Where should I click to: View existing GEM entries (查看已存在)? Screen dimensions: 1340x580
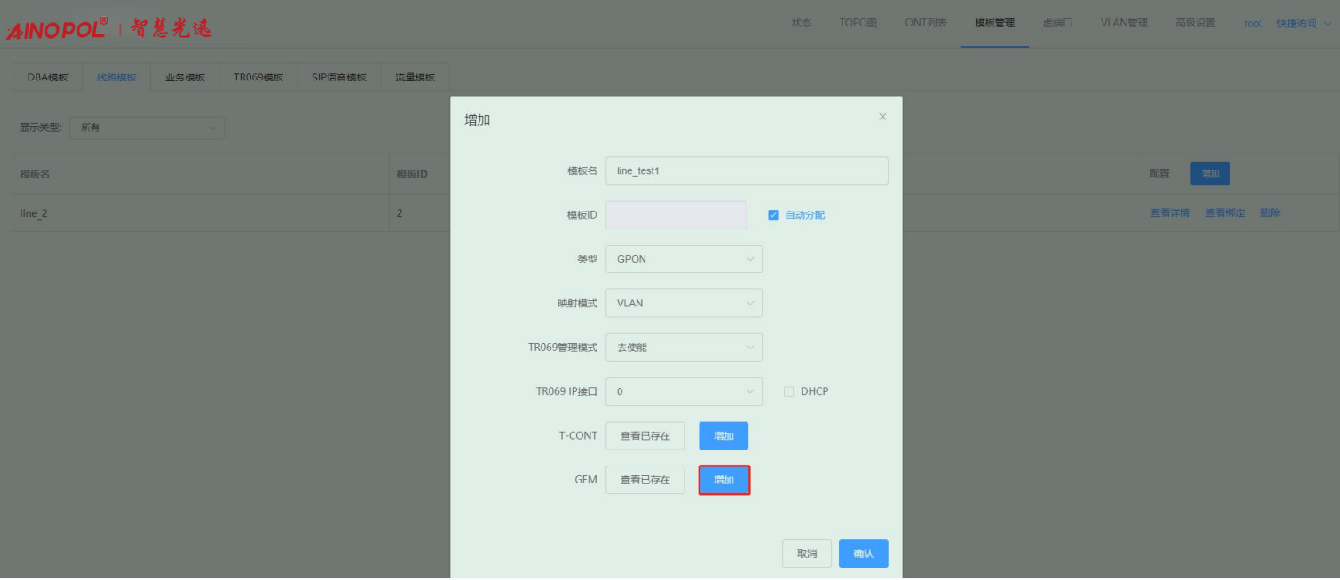click(x=645, y=480)
